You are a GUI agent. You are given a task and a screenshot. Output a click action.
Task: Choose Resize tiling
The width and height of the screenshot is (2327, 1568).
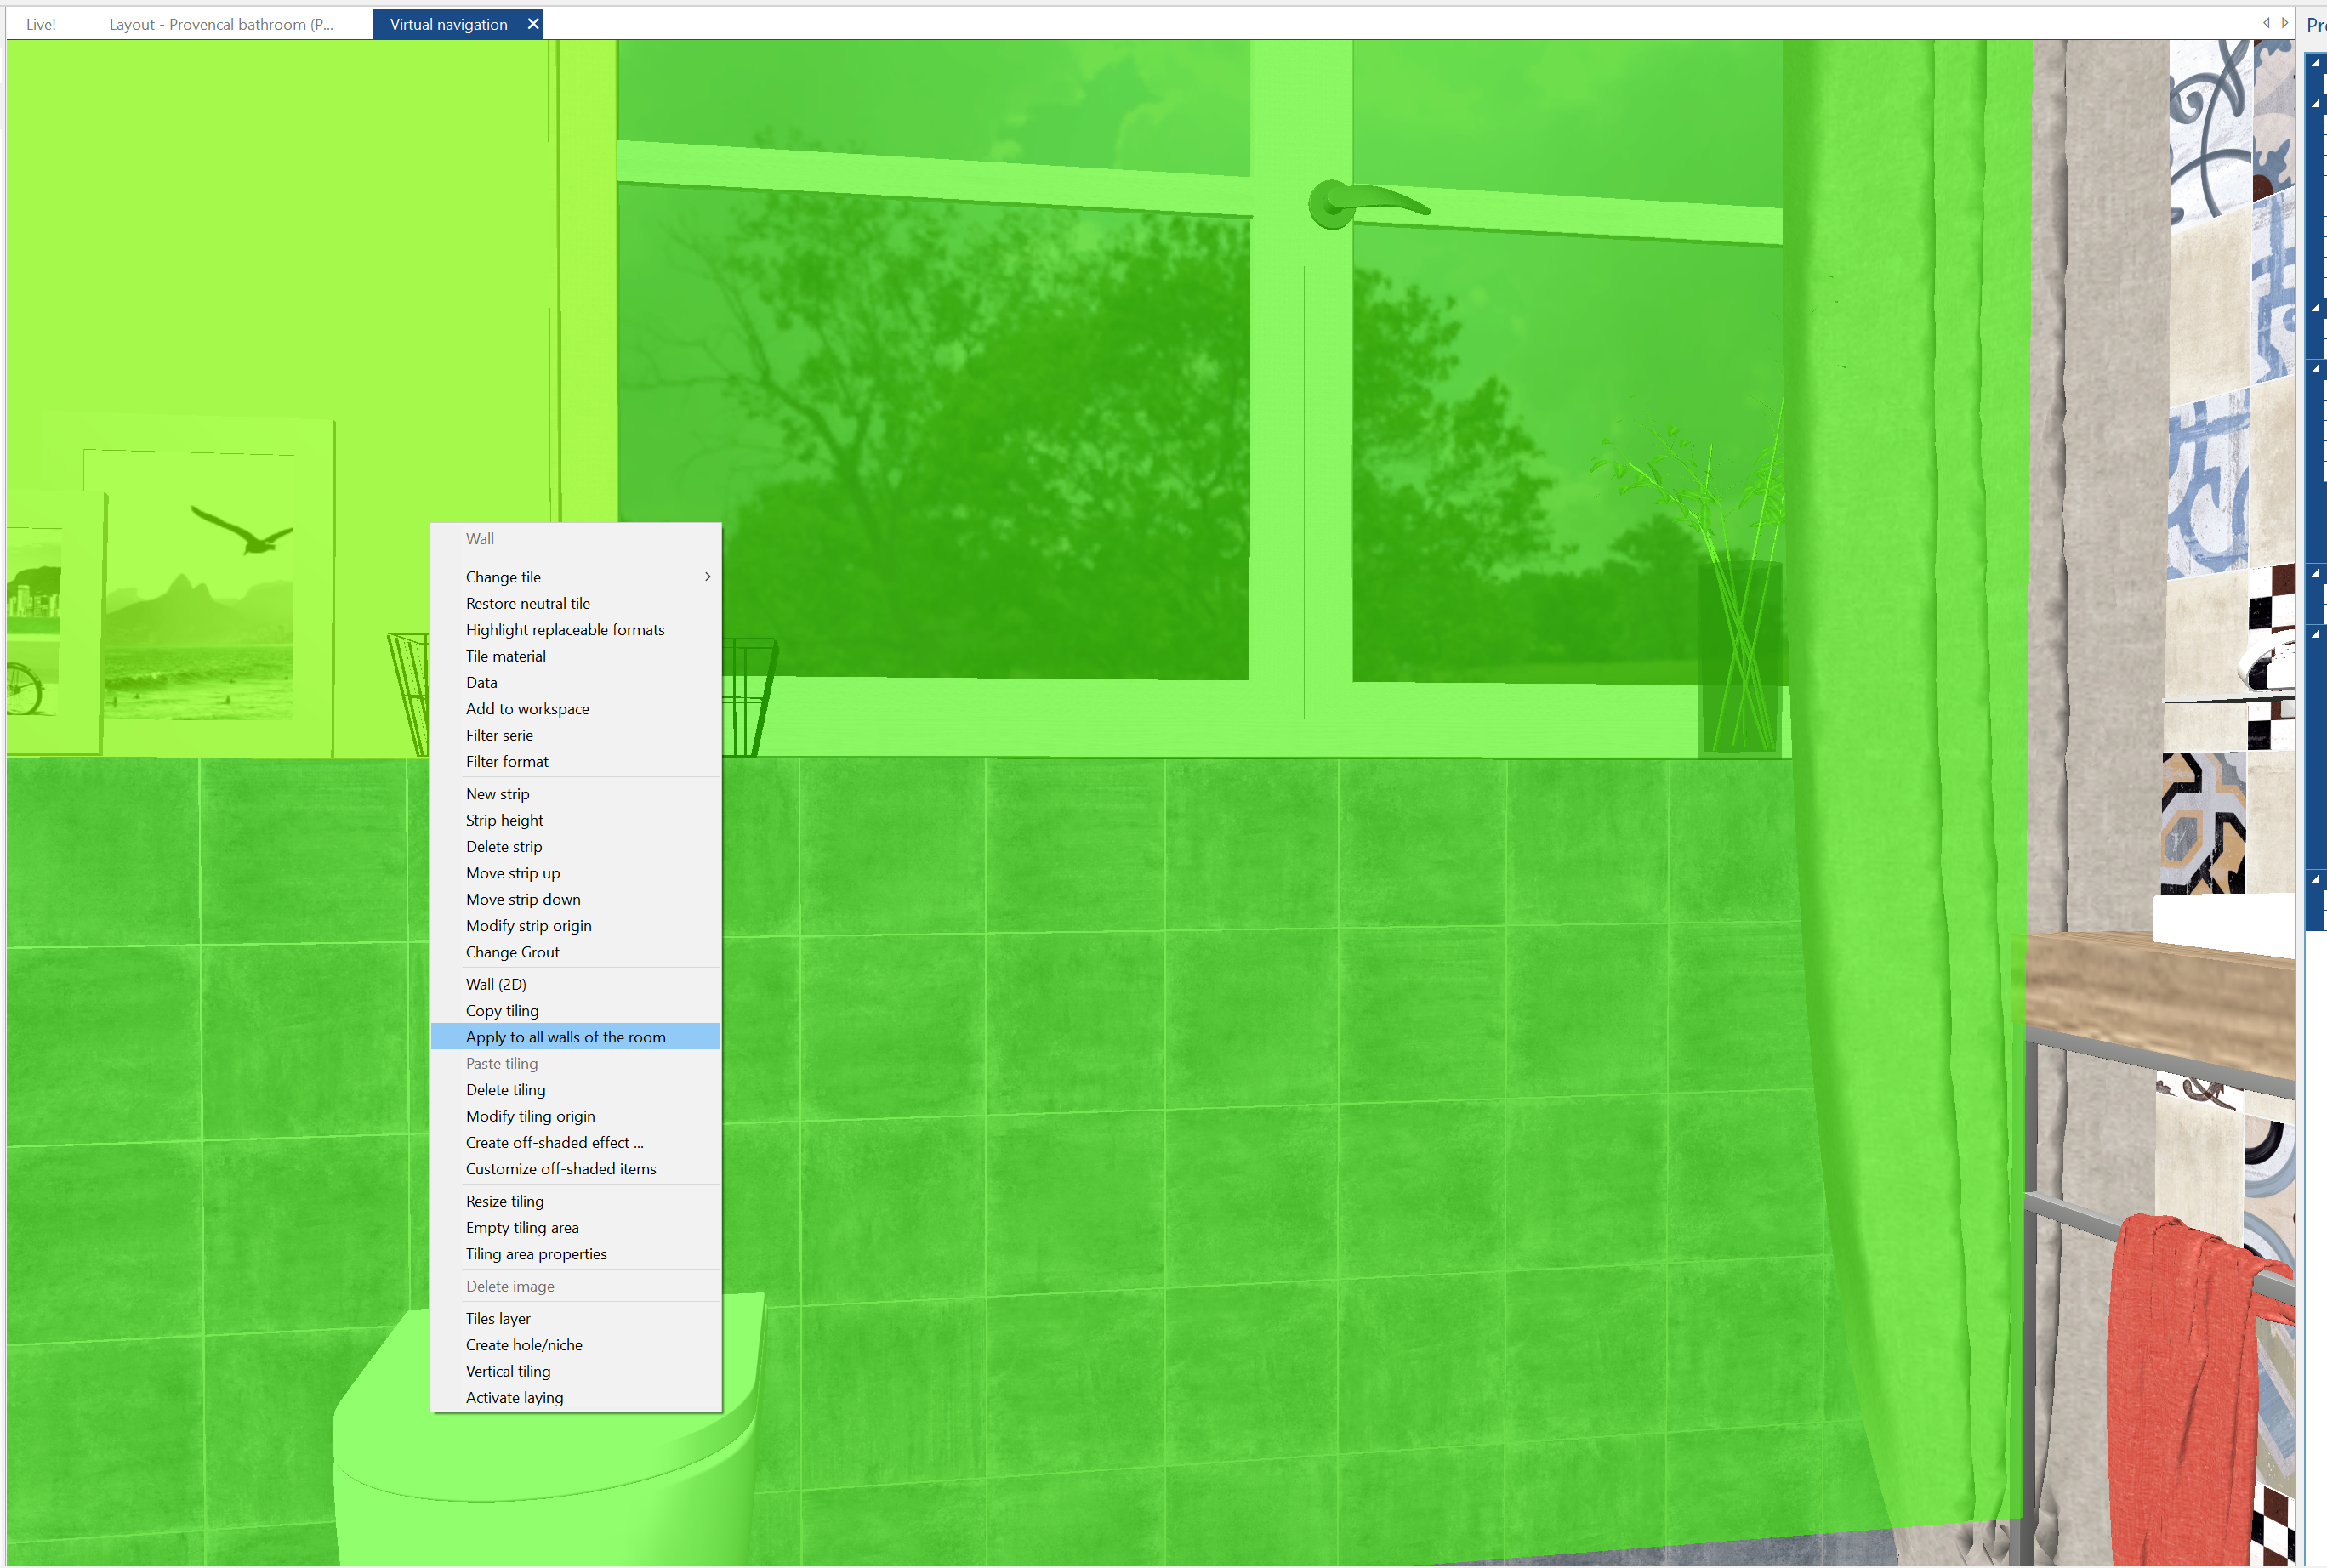575,1201
